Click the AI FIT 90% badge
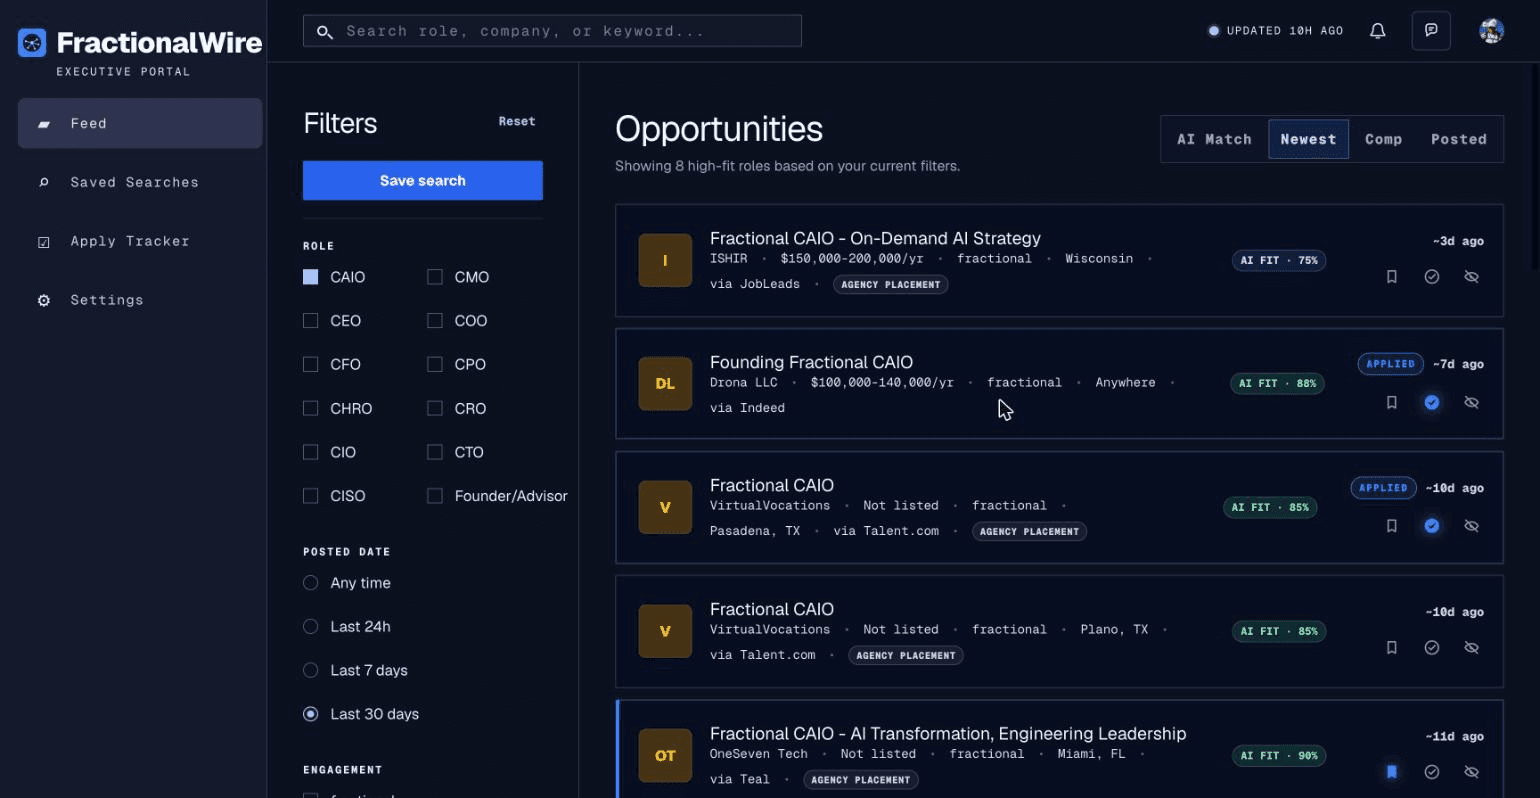The image size is (1540, 798). pos(1279,756)
